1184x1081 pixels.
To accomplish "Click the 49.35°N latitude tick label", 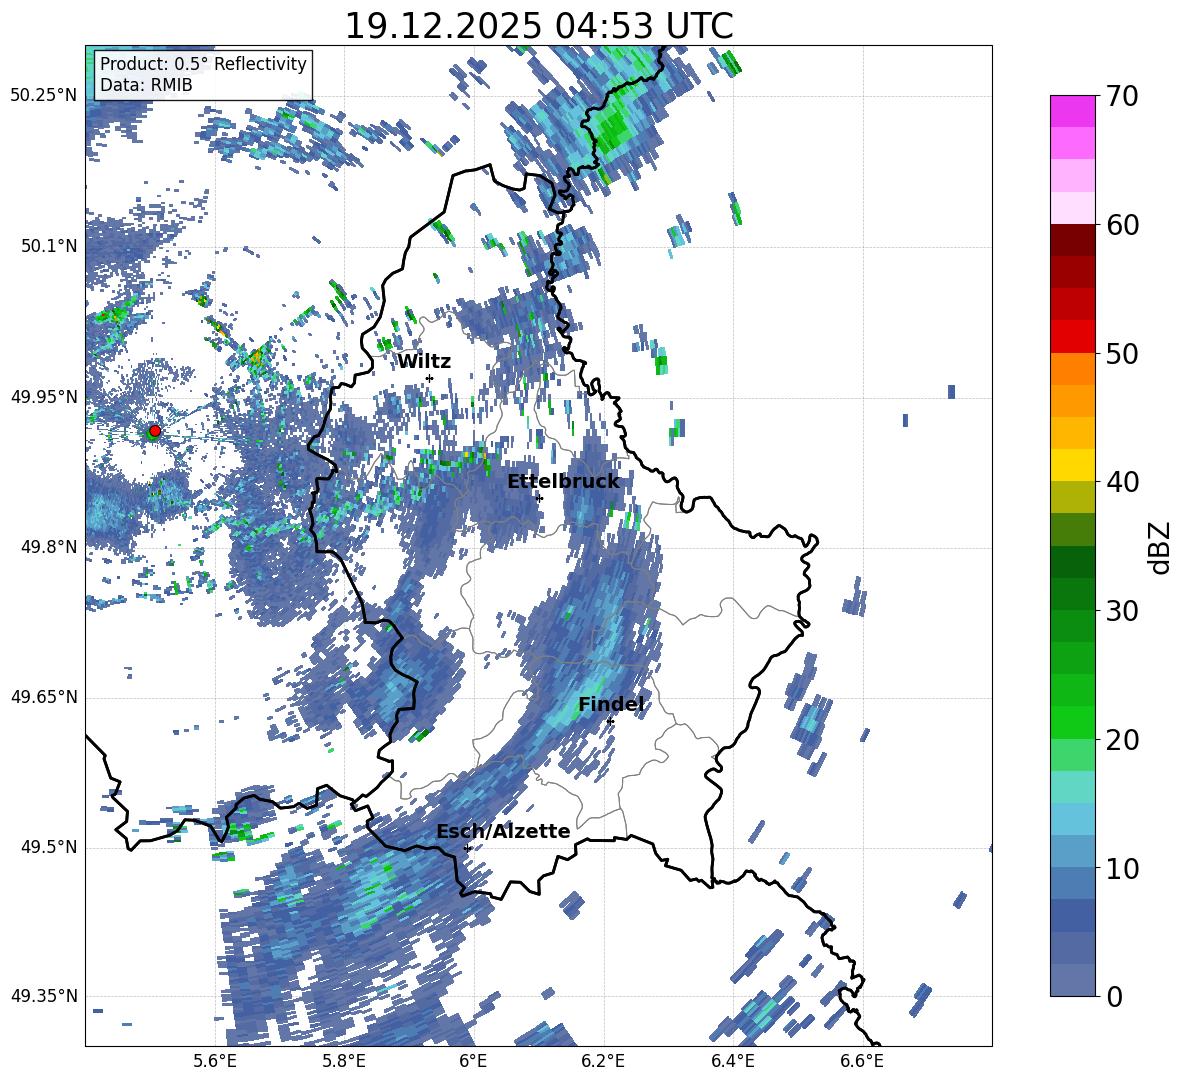I will 44,996.
